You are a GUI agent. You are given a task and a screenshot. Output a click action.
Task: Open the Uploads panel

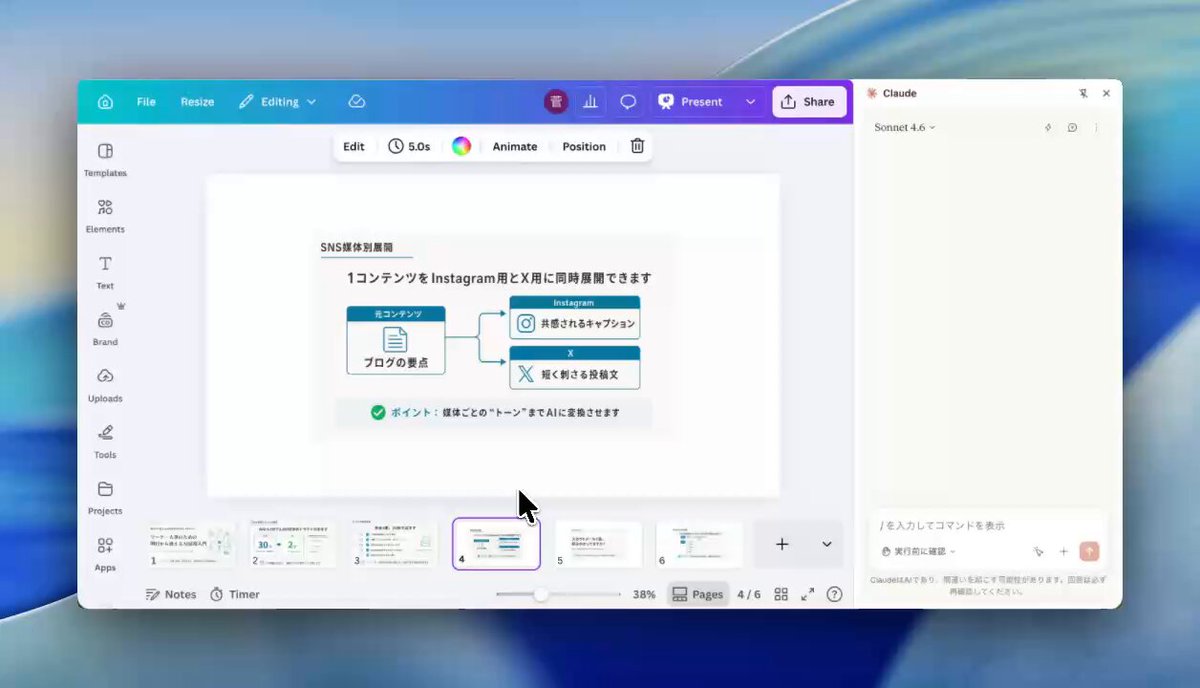coord(105,384)
